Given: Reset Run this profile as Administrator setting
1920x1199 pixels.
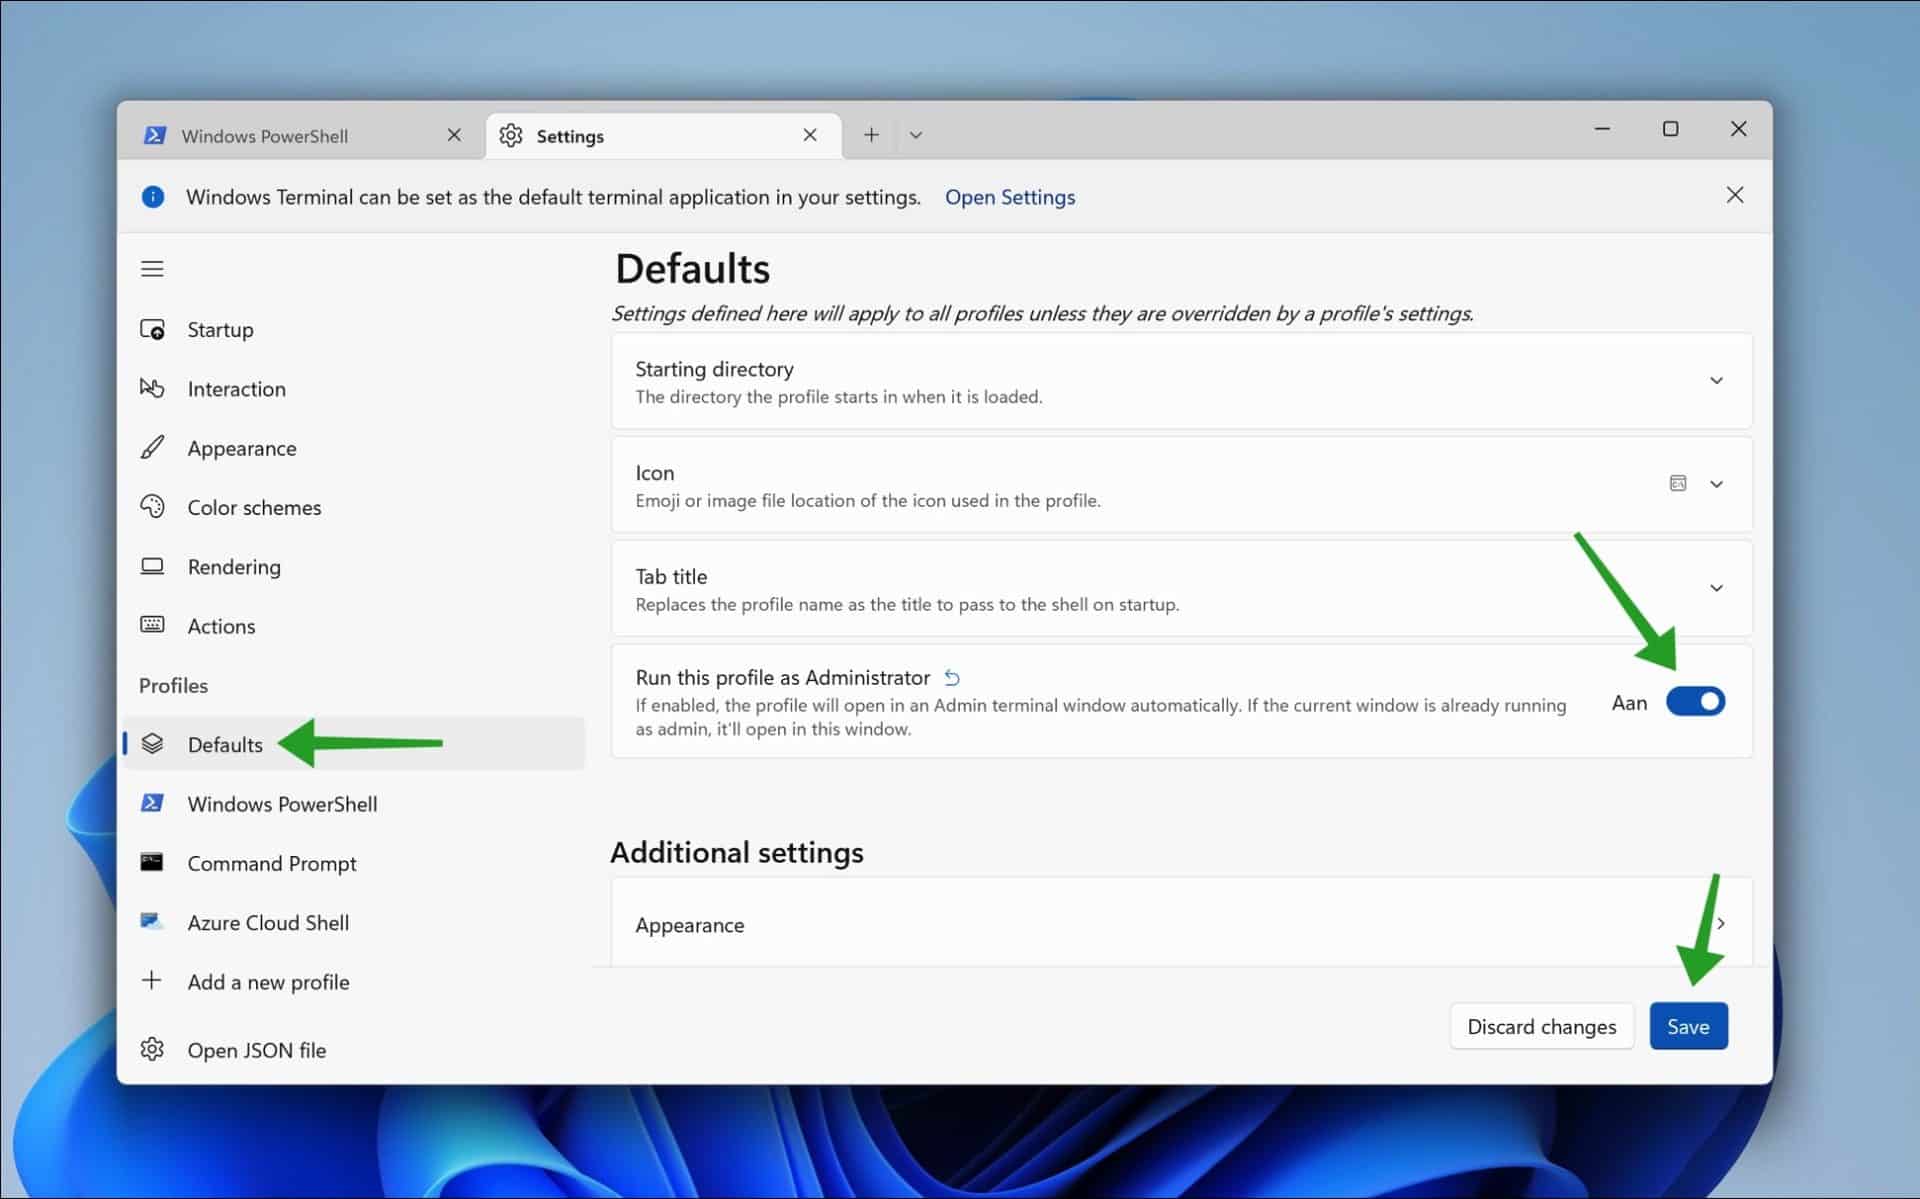Looking at the screenshot, I should [x=952, y=678].
